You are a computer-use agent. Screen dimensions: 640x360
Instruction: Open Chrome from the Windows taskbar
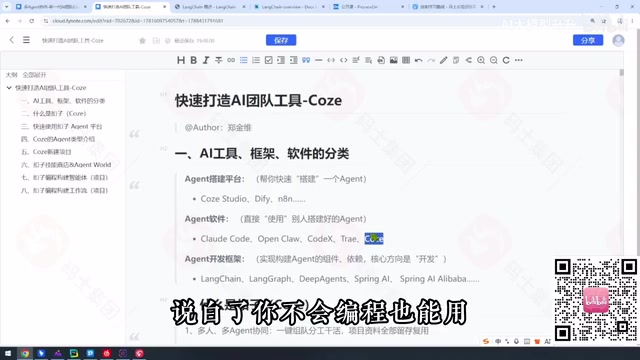(25, 353)
